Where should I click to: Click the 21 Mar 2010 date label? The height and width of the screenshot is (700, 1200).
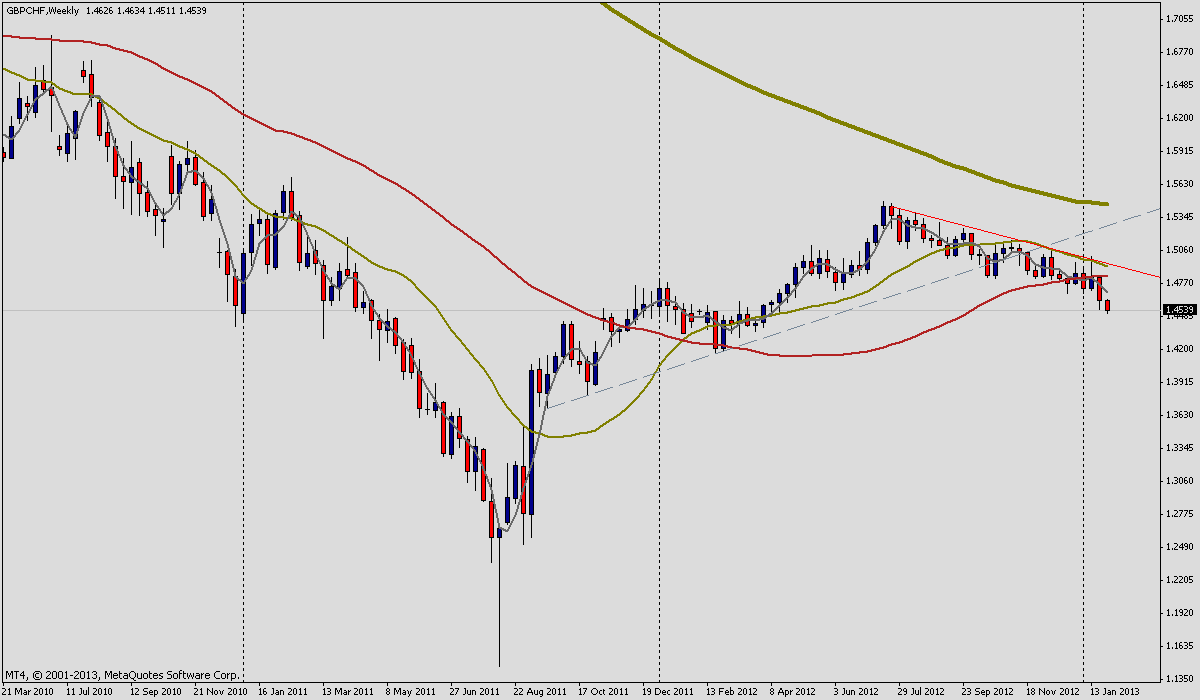pos(27,691)
